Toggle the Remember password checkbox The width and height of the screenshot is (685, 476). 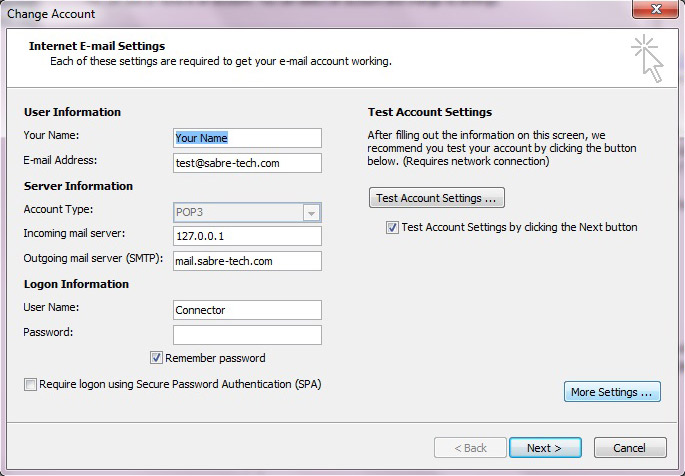[156, 358]
